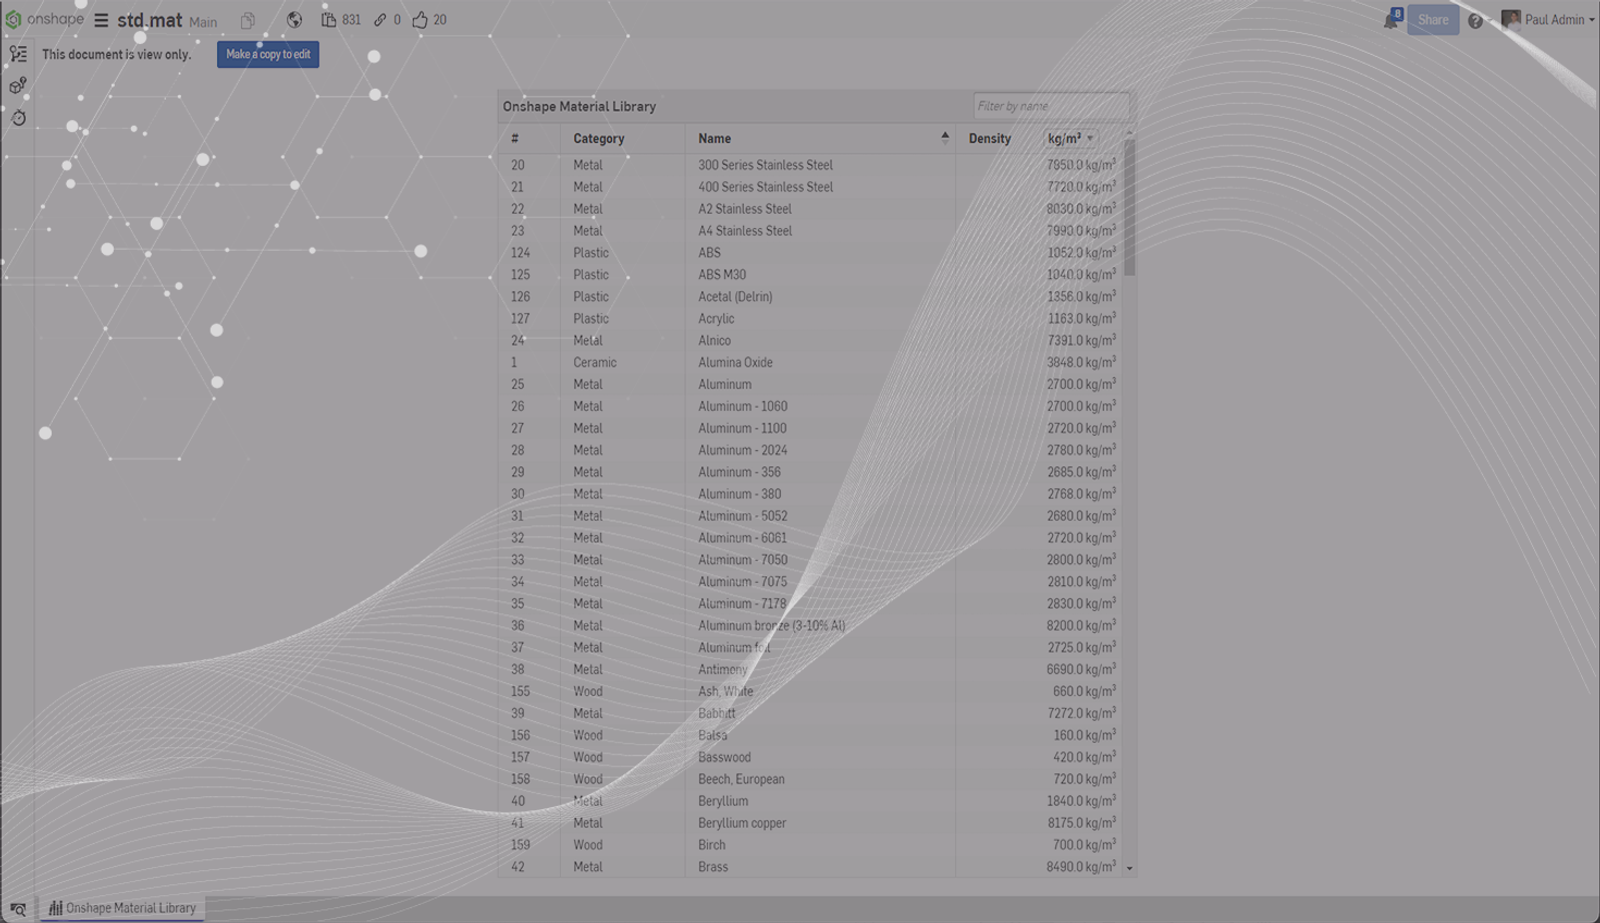Click the Onshape logo
The width and height of the screenshot is (1600, 923).
[x=43, y=19]
